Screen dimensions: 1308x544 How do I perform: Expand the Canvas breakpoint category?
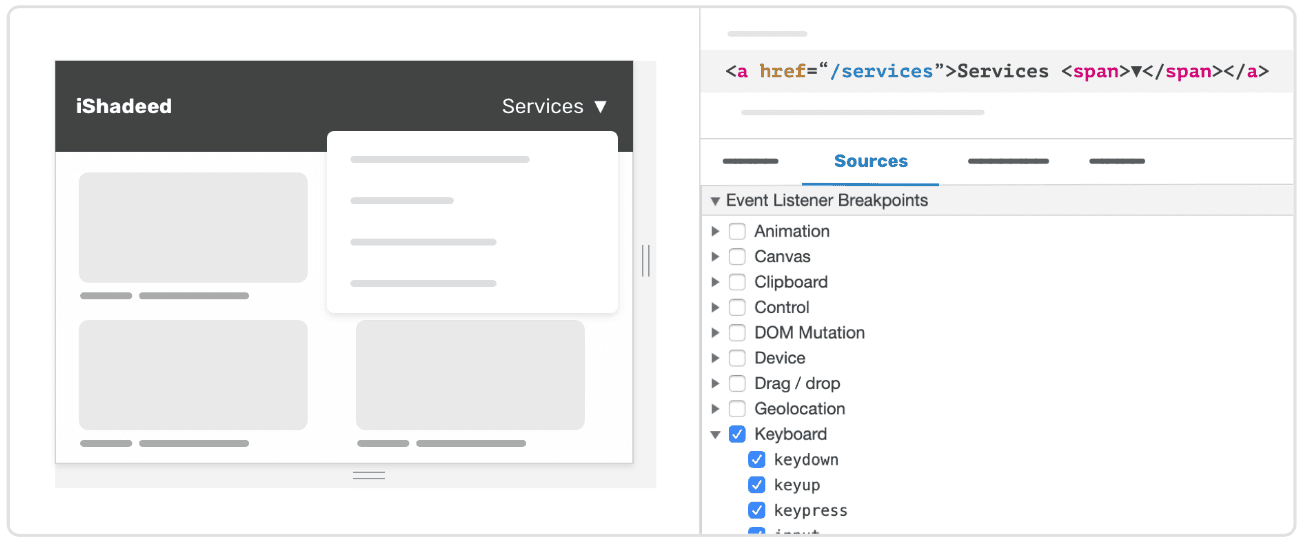click(715, 257)
